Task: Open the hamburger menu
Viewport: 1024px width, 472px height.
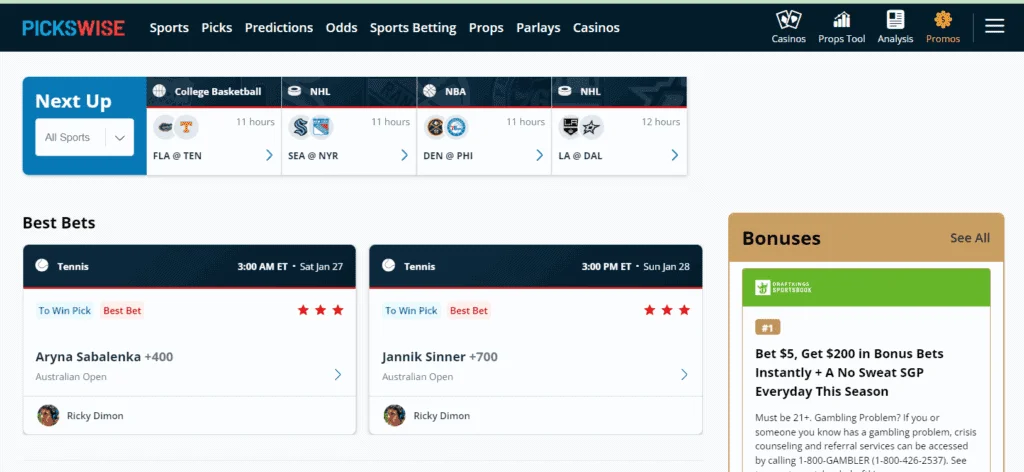Action: pos(994,26)
